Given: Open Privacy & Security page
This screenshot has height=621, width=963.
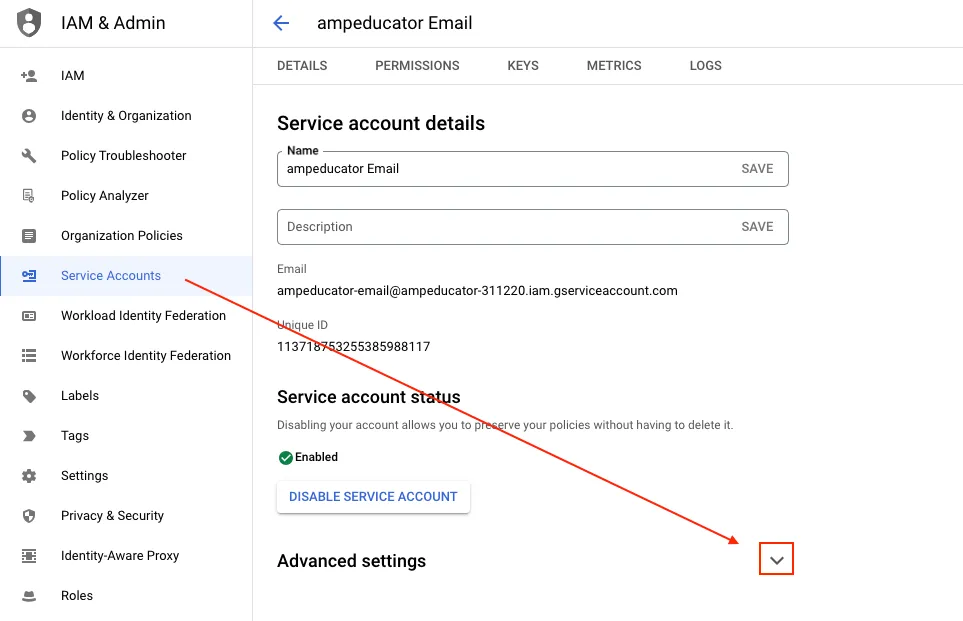Looking at the screenshot, I should 126,516.
